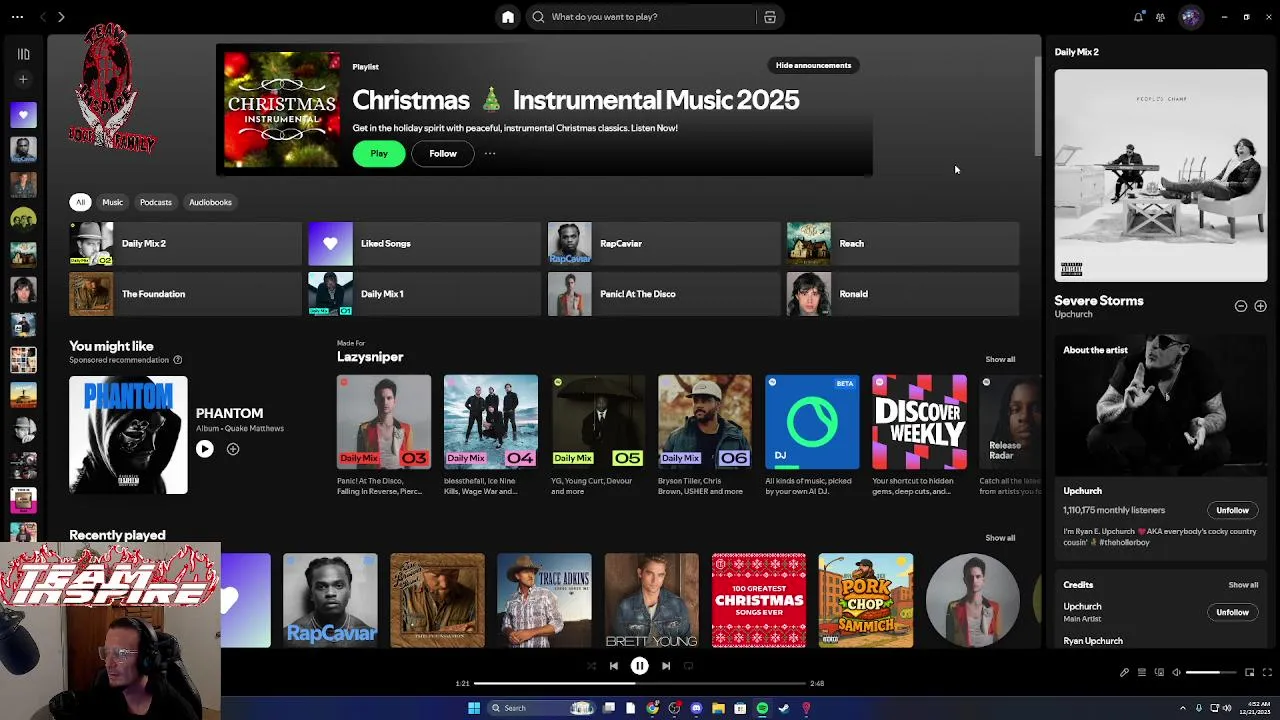Show hidden icons in Windows system tray
The image size is (1280, 720).
[1184, 708]
